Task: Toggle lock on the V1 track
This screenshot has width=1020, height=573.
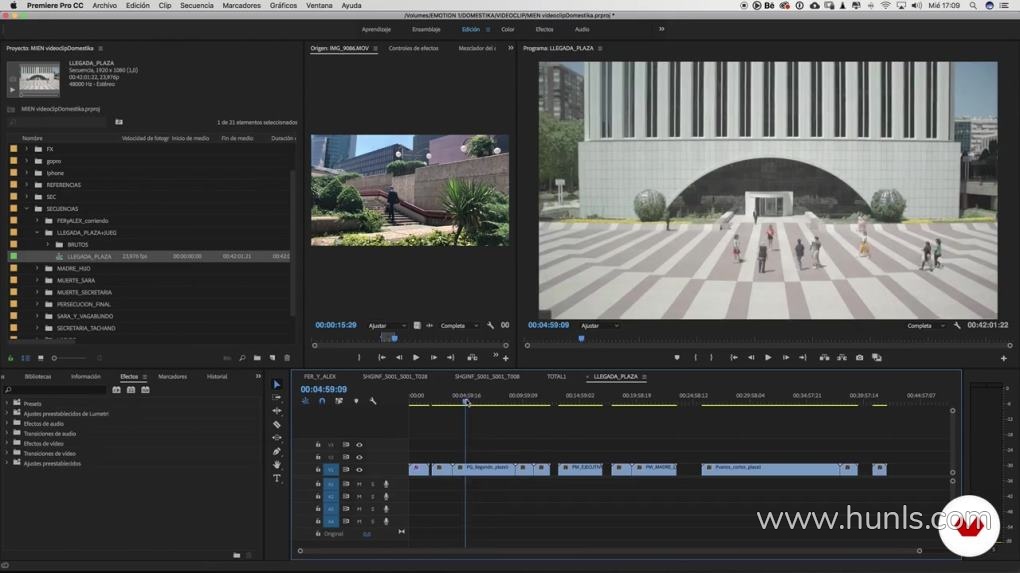Action: (x=318, y=470)
